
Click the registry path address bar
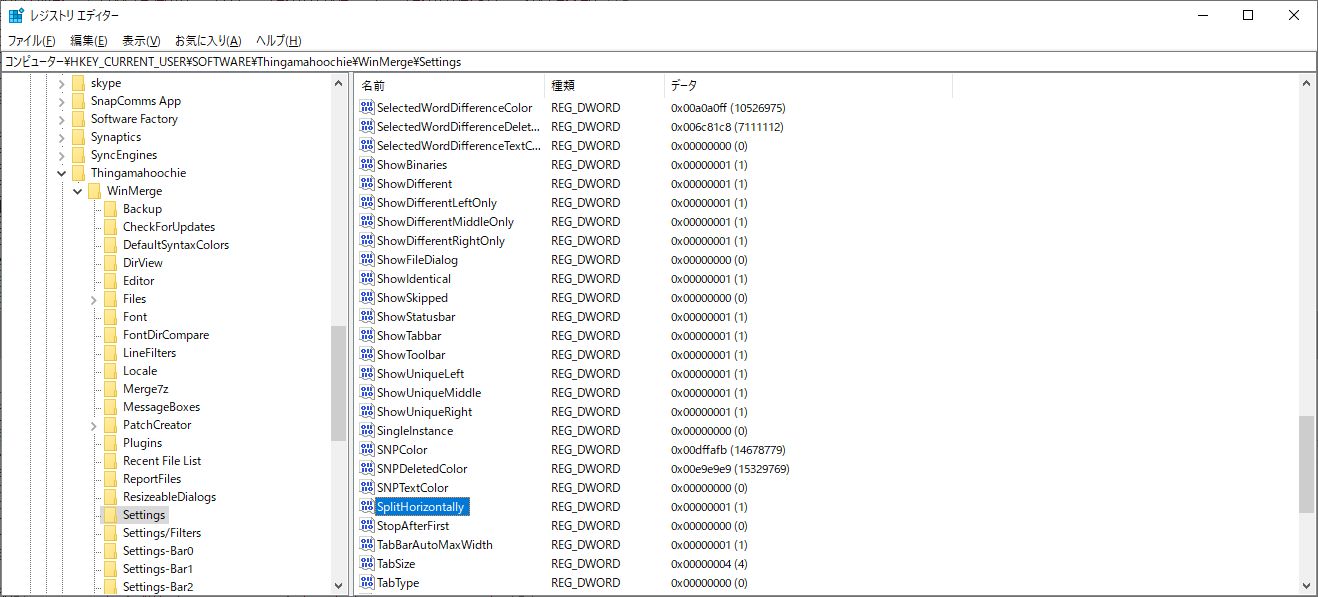pos(658,62)
